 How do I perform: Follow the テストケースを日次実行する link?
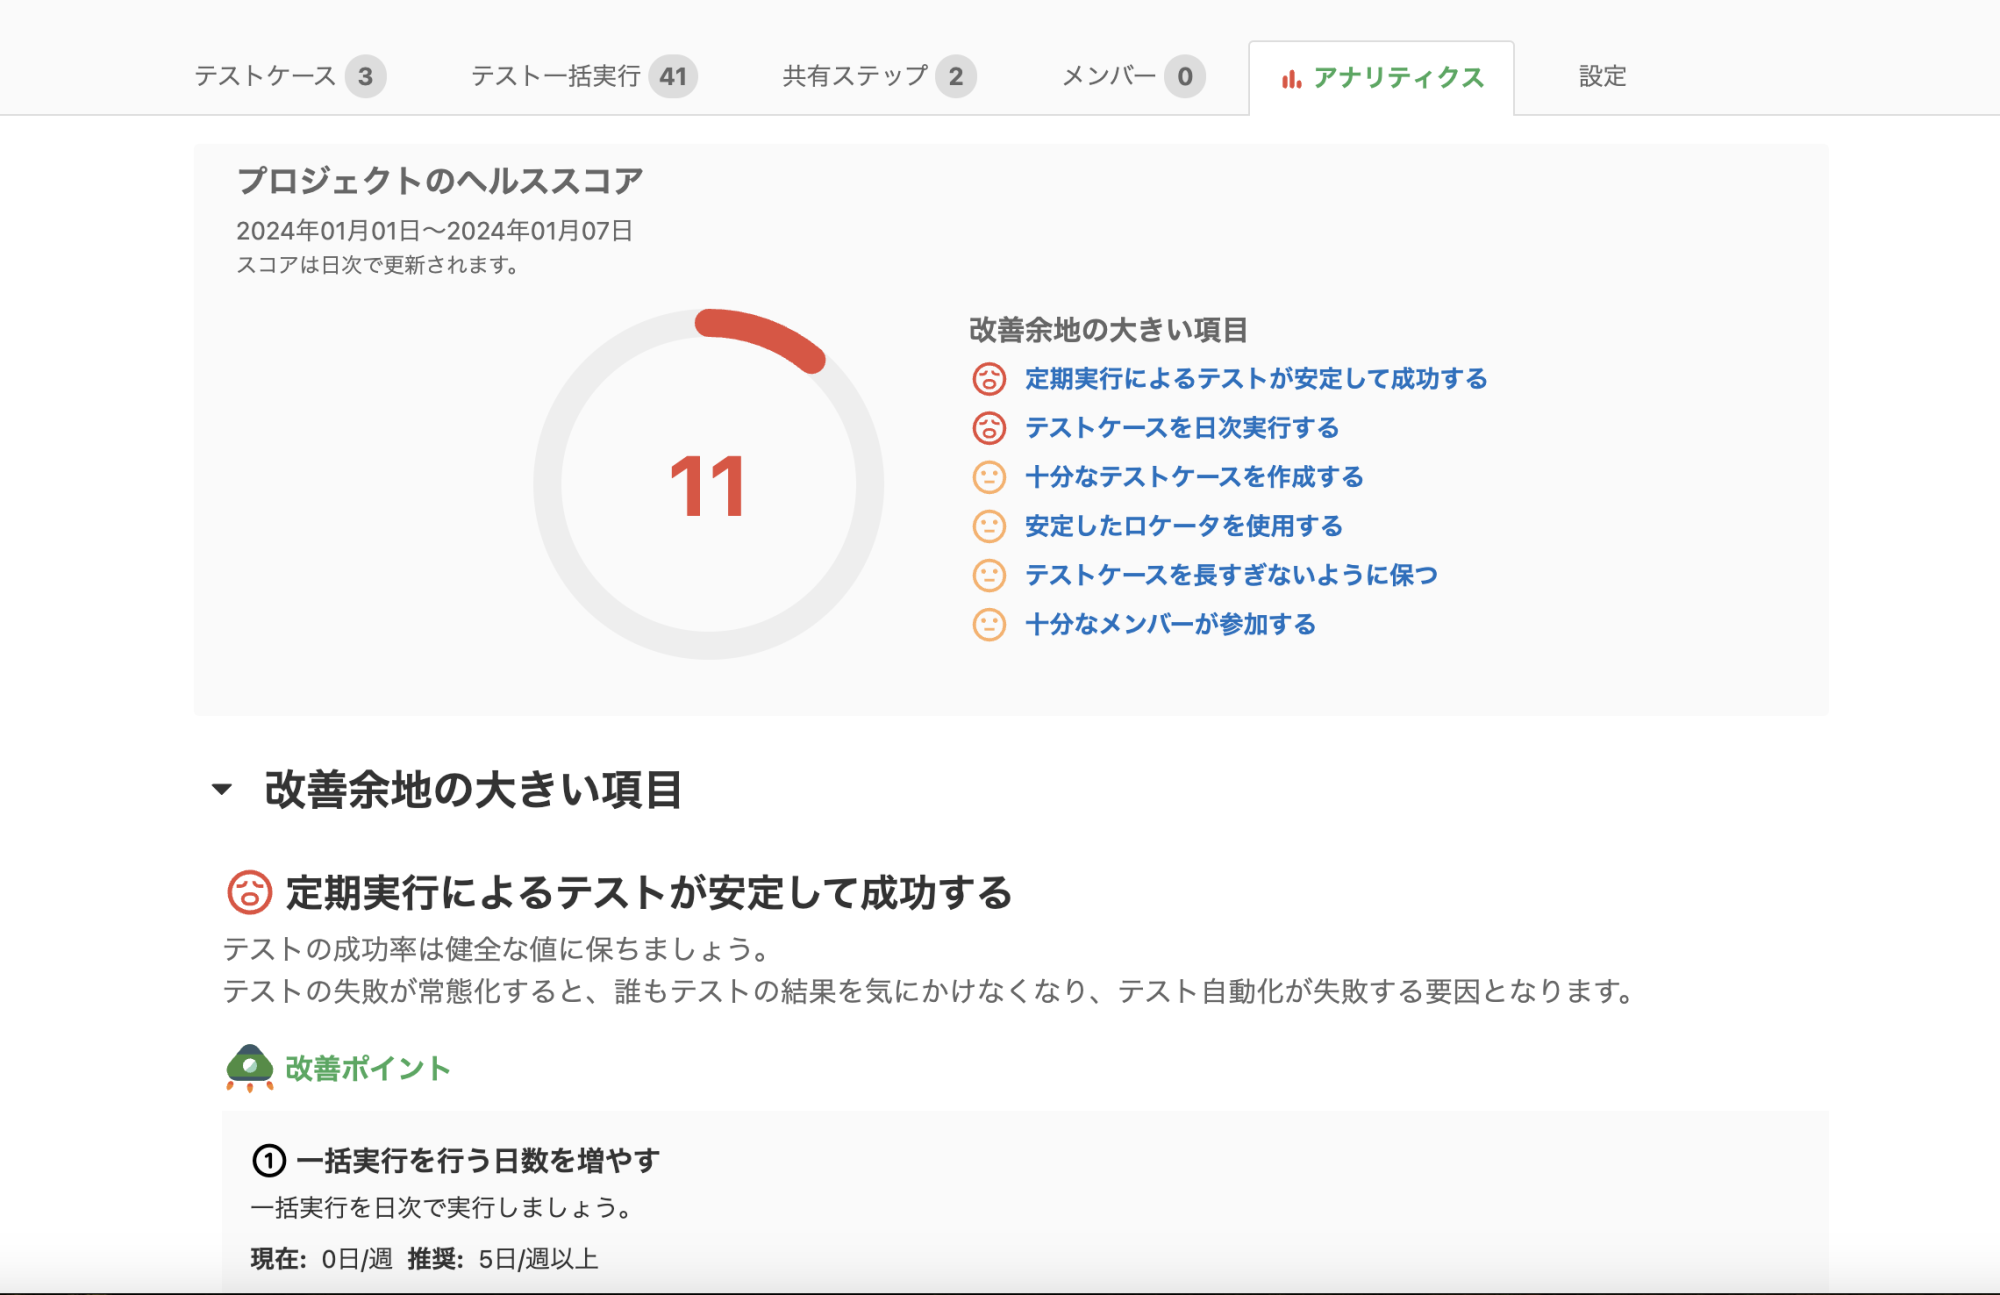click(x=1181, y=428)
